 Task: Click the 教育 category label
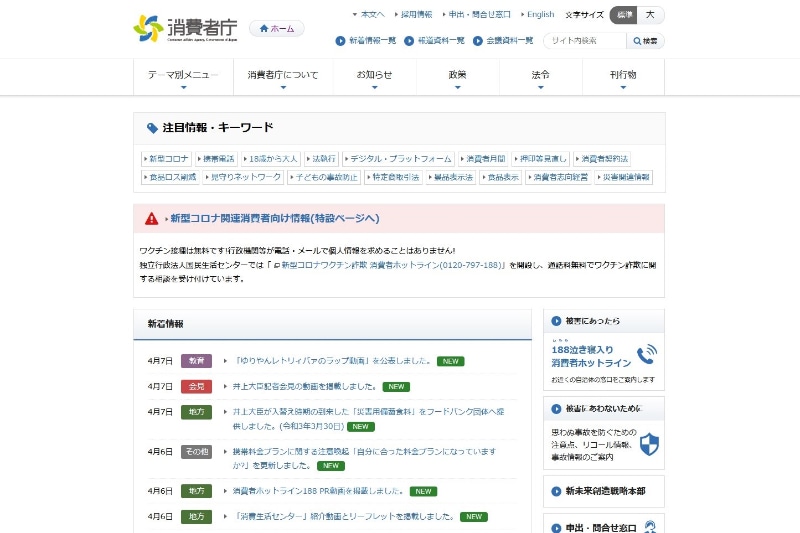point(196,361)
